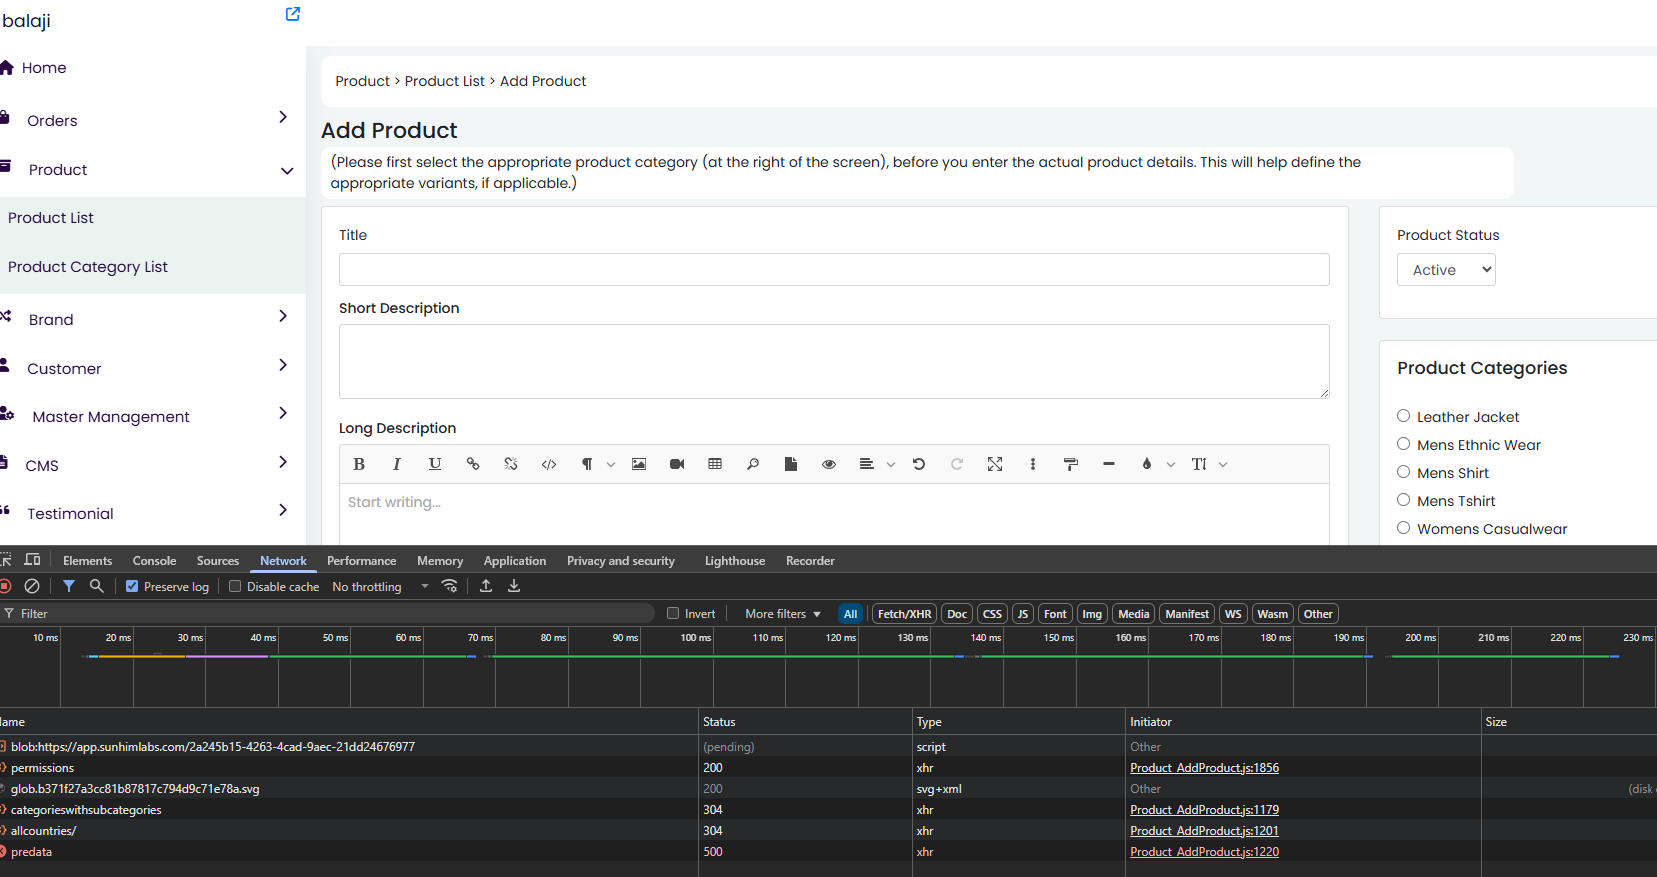Insert a video via the camera icon
This screenshot has width=1657, height=877.
pyautogui.click(x=677, y=464)
